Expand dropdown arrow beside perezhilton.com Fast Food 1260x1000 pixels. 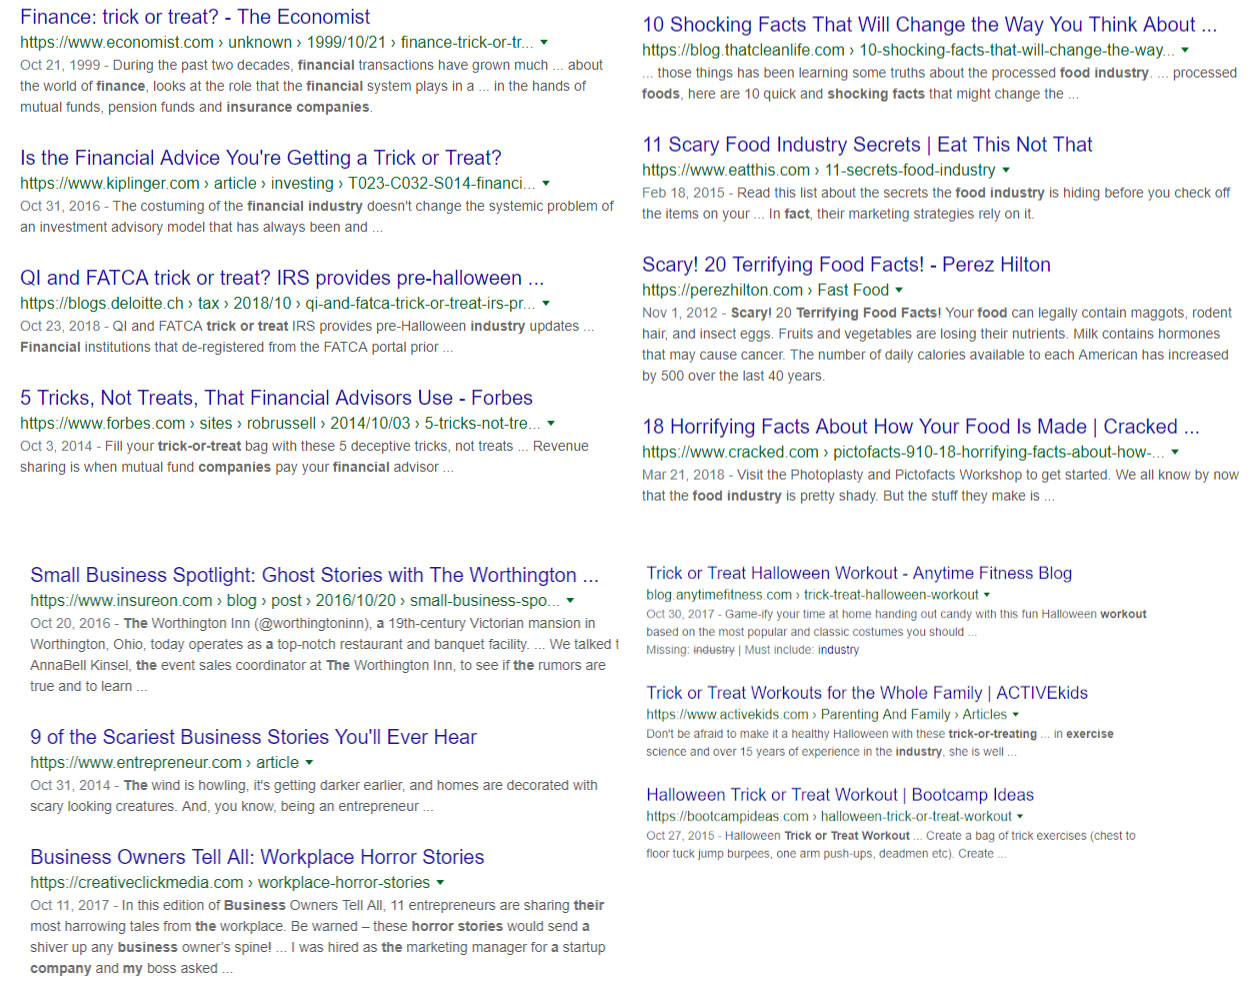coord(899,291)
